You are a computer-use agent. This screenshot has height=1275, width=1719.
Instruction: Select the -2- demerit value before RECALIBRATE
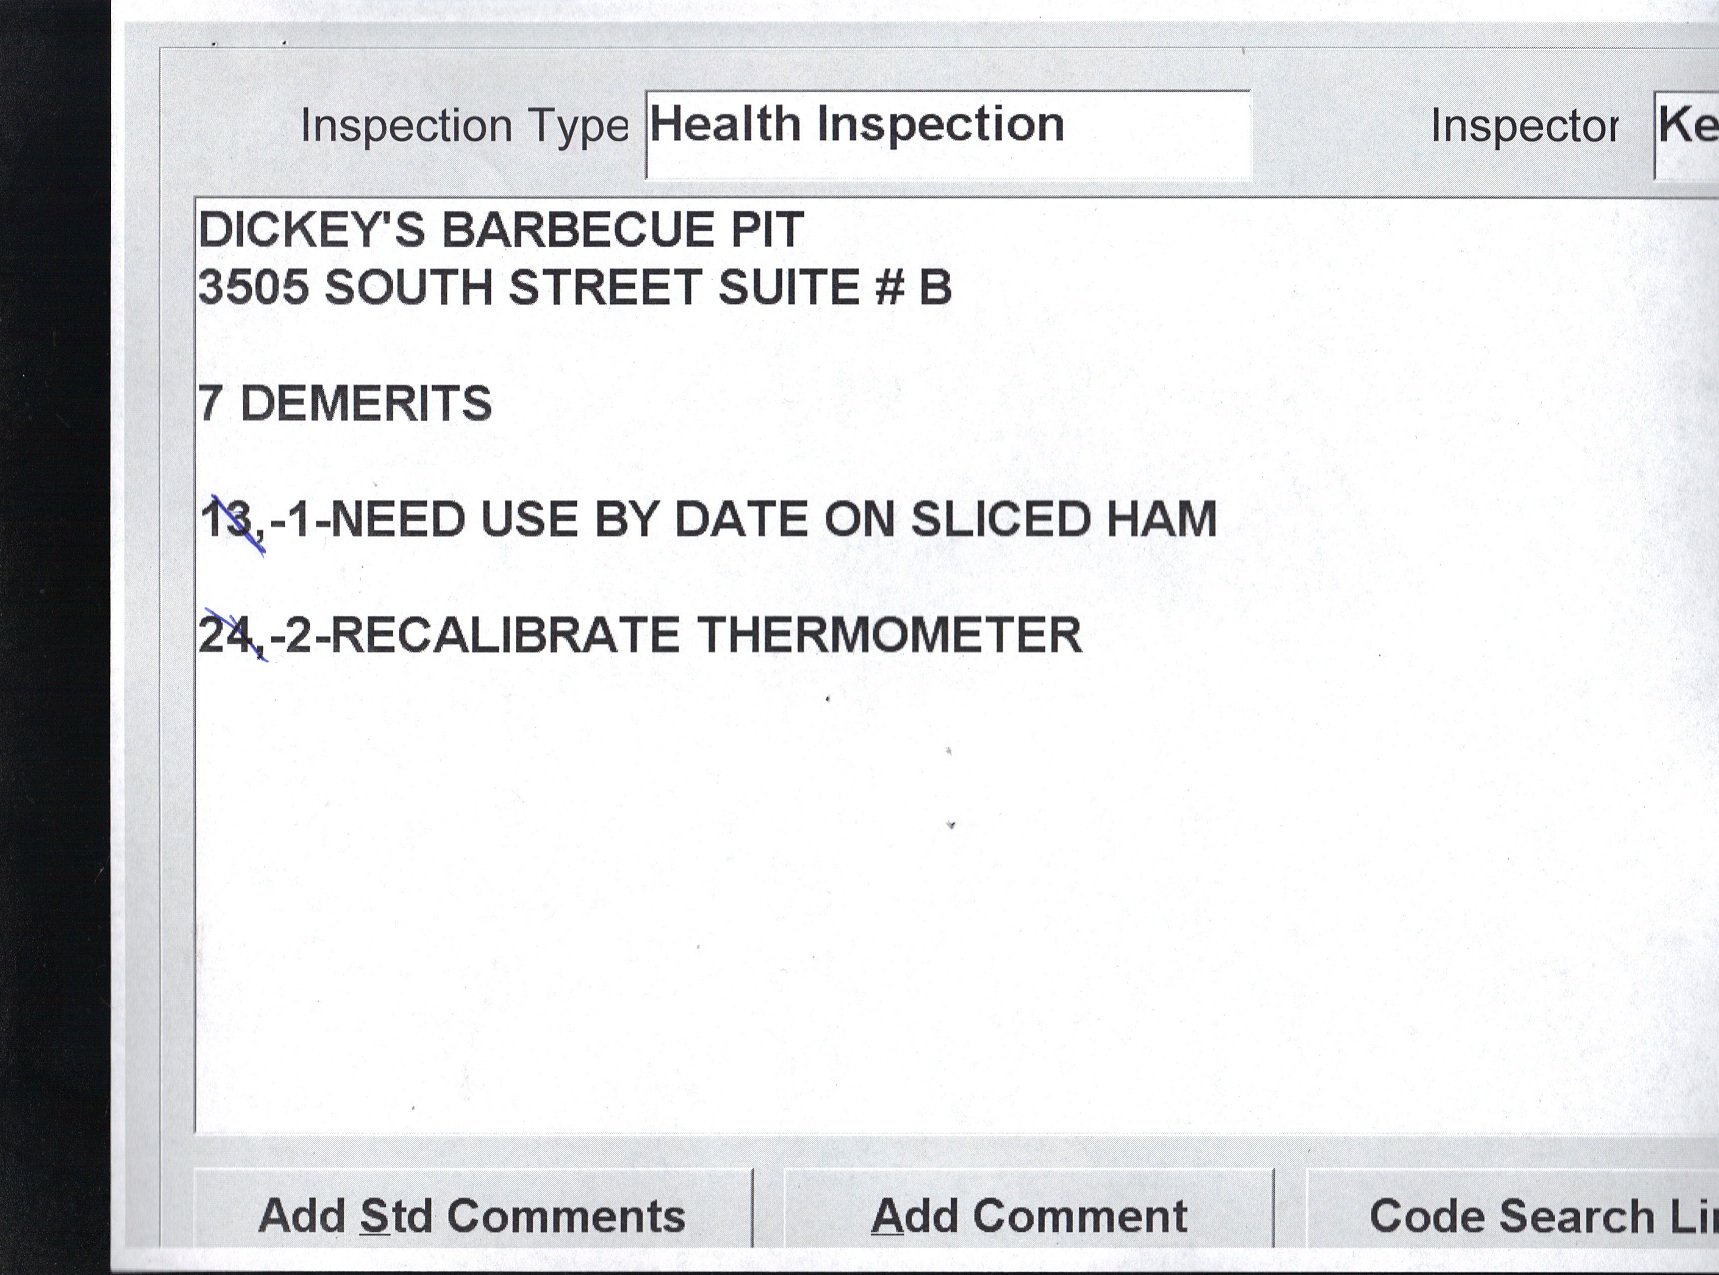[x=299, y=636]
